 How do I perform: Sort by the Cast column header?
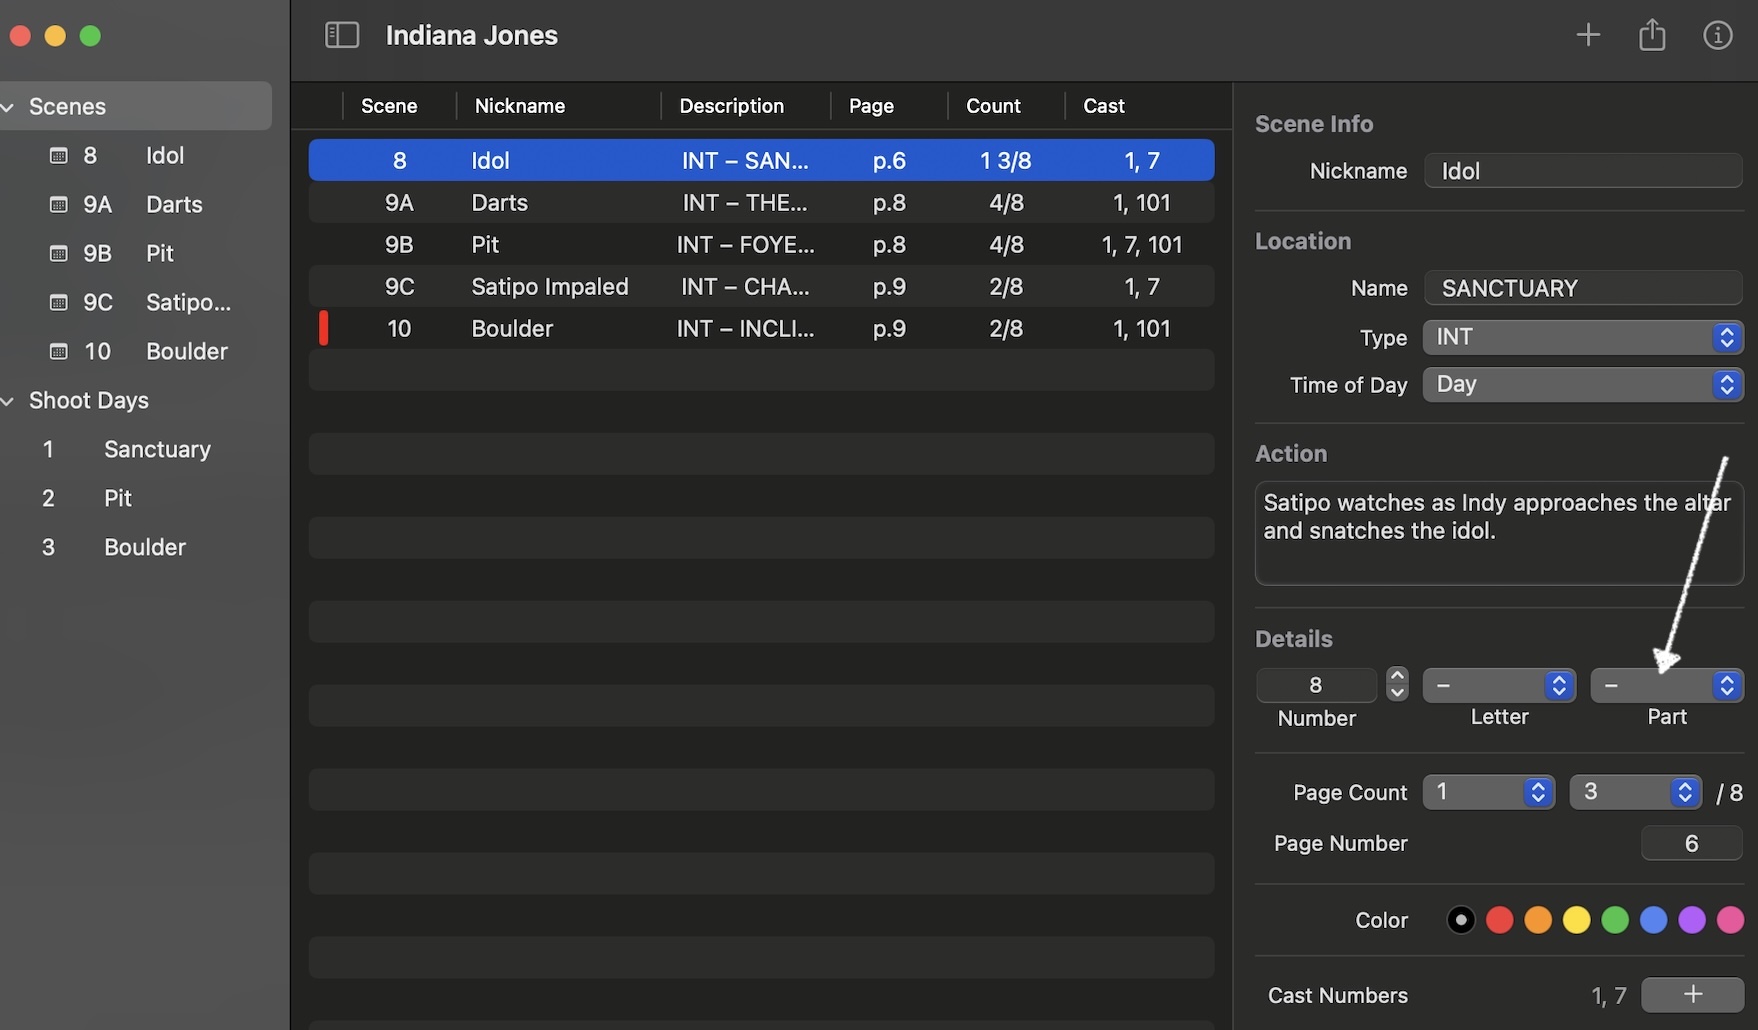(1141, 106)
